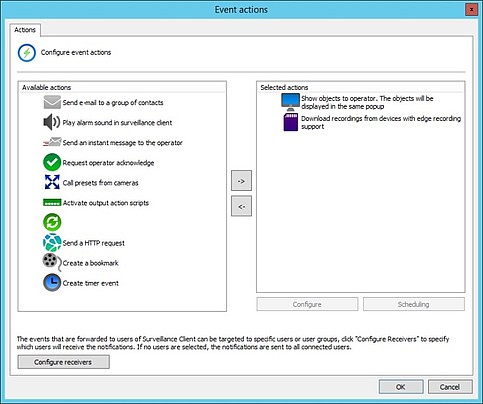This screenshot has width=483, height=404.
Task: Select the unlabeled green refresh icon
Action: [x=52, y=222]
